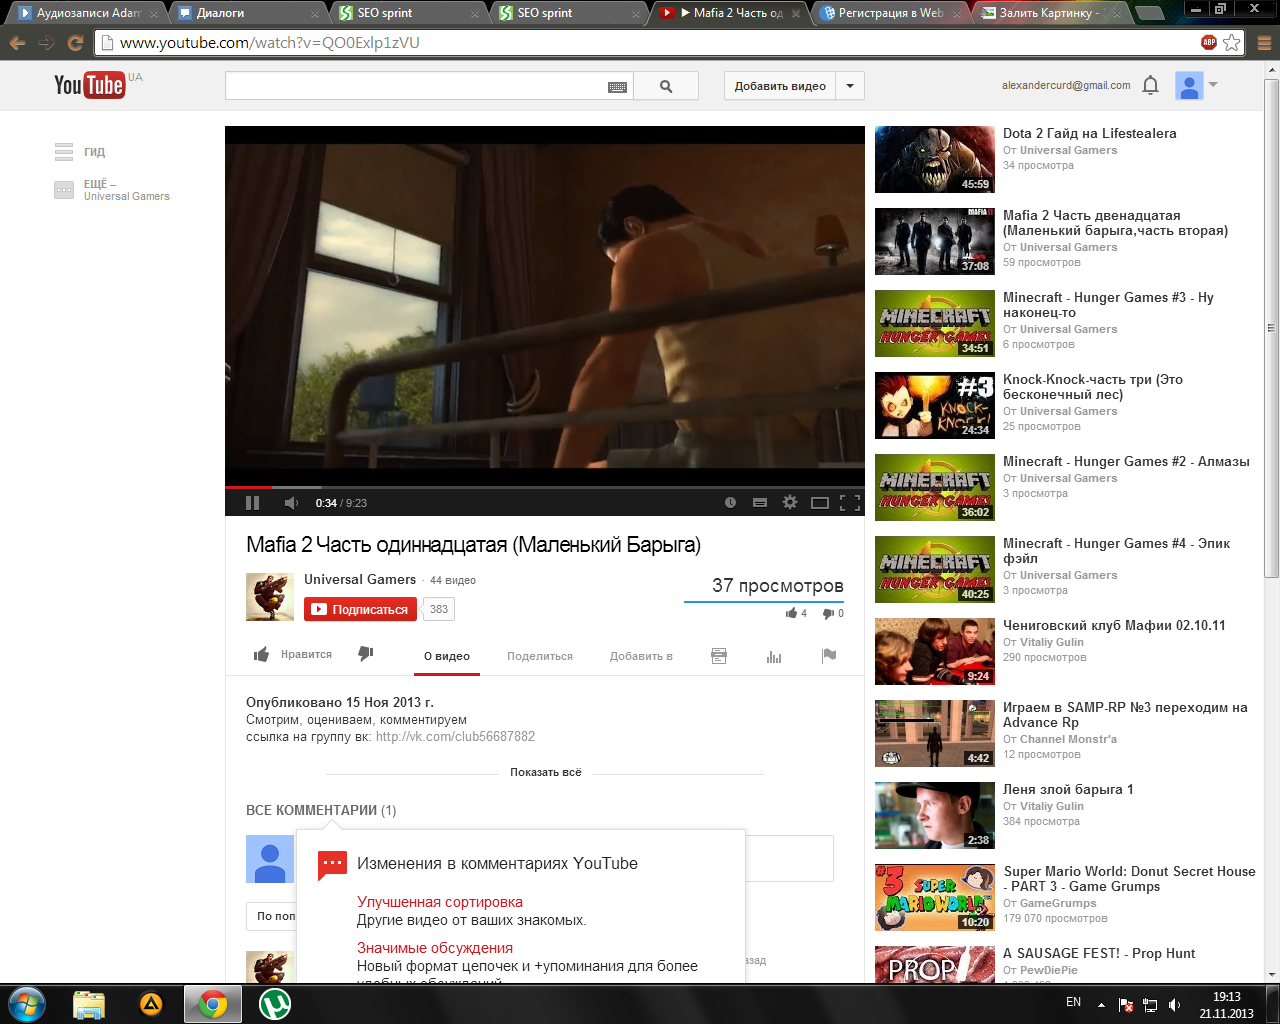The image size is (1280, 1024).
Task: Switch to the Диалоги browser tab
Action: click(x=248, y=13)
